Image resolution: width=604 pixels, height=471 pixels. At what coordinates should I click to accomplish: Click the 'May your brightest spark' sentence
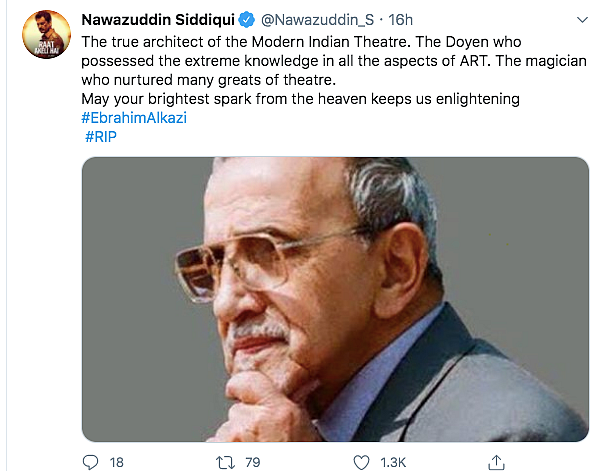[300, 99]
